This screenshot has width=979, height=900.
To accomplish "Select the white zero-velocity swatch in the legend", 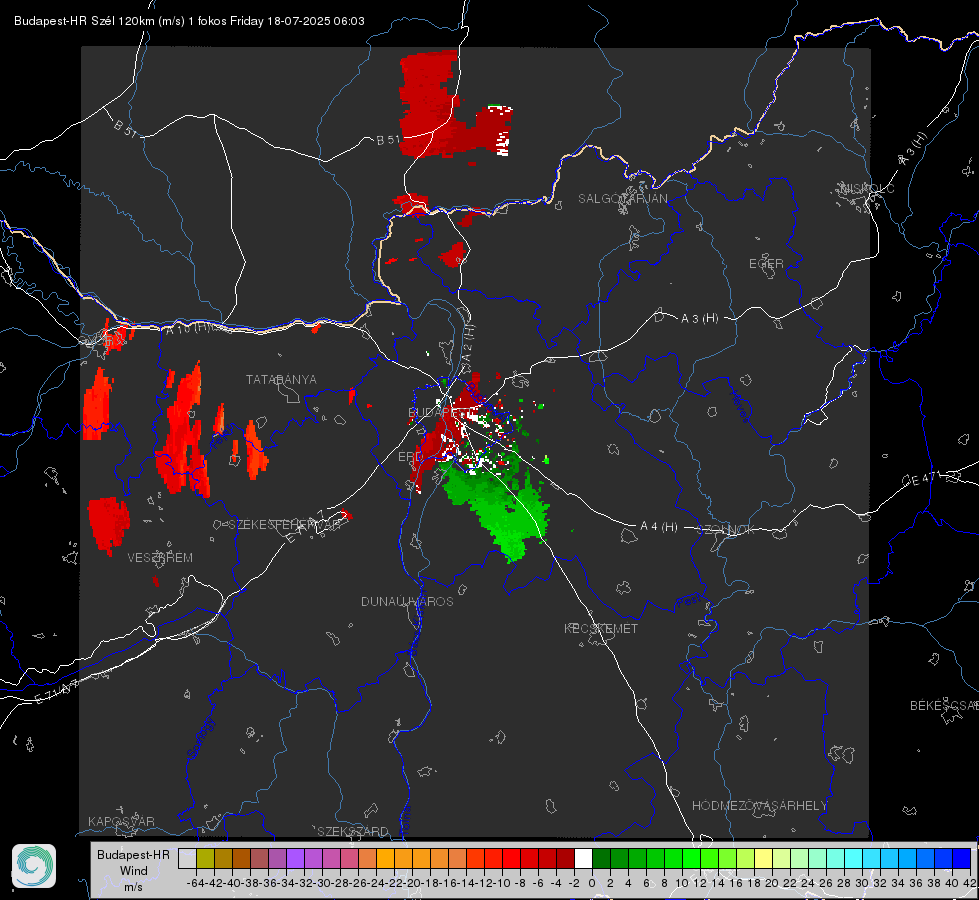I will 583,858.
